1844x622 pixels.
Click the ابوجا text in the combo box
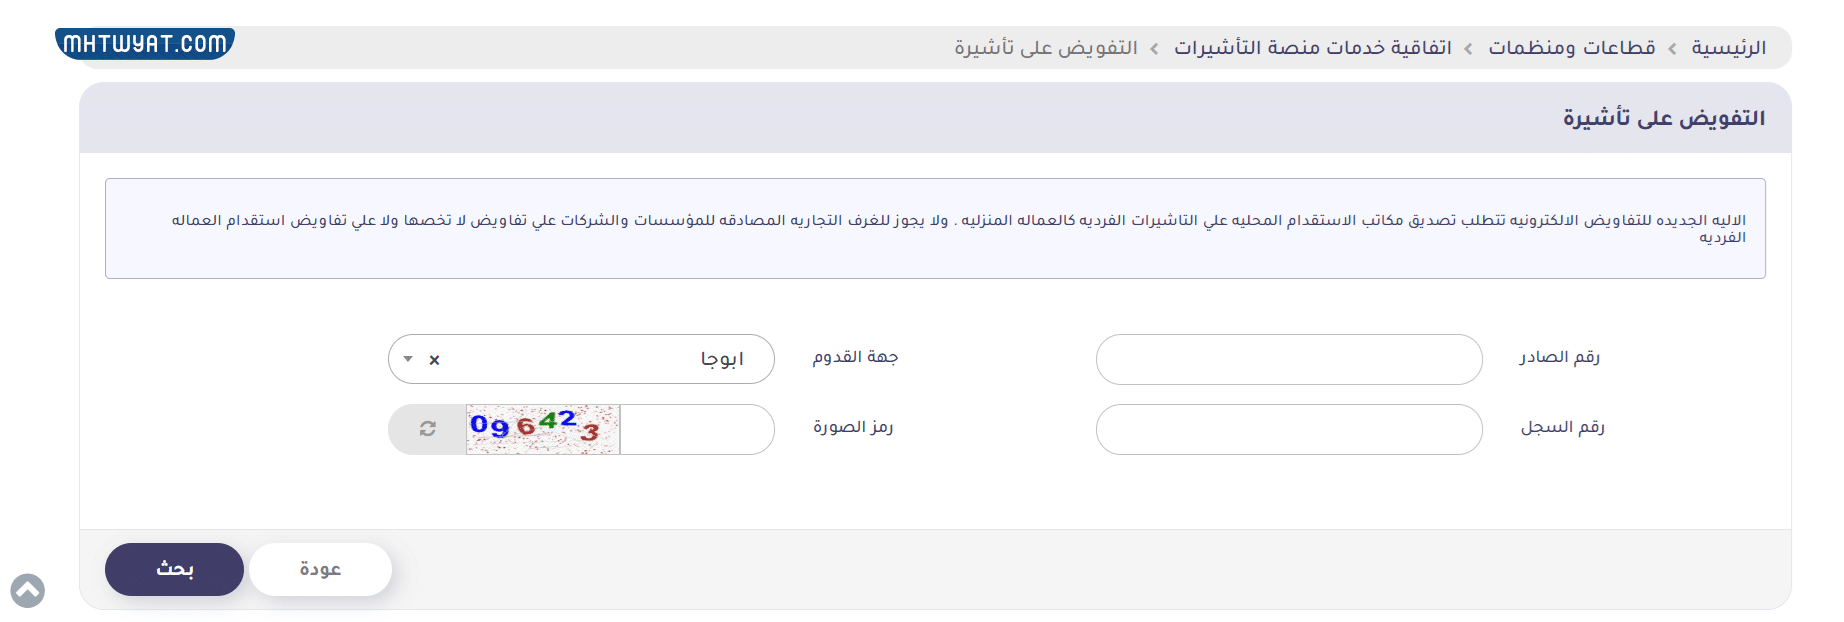[721, 359]
